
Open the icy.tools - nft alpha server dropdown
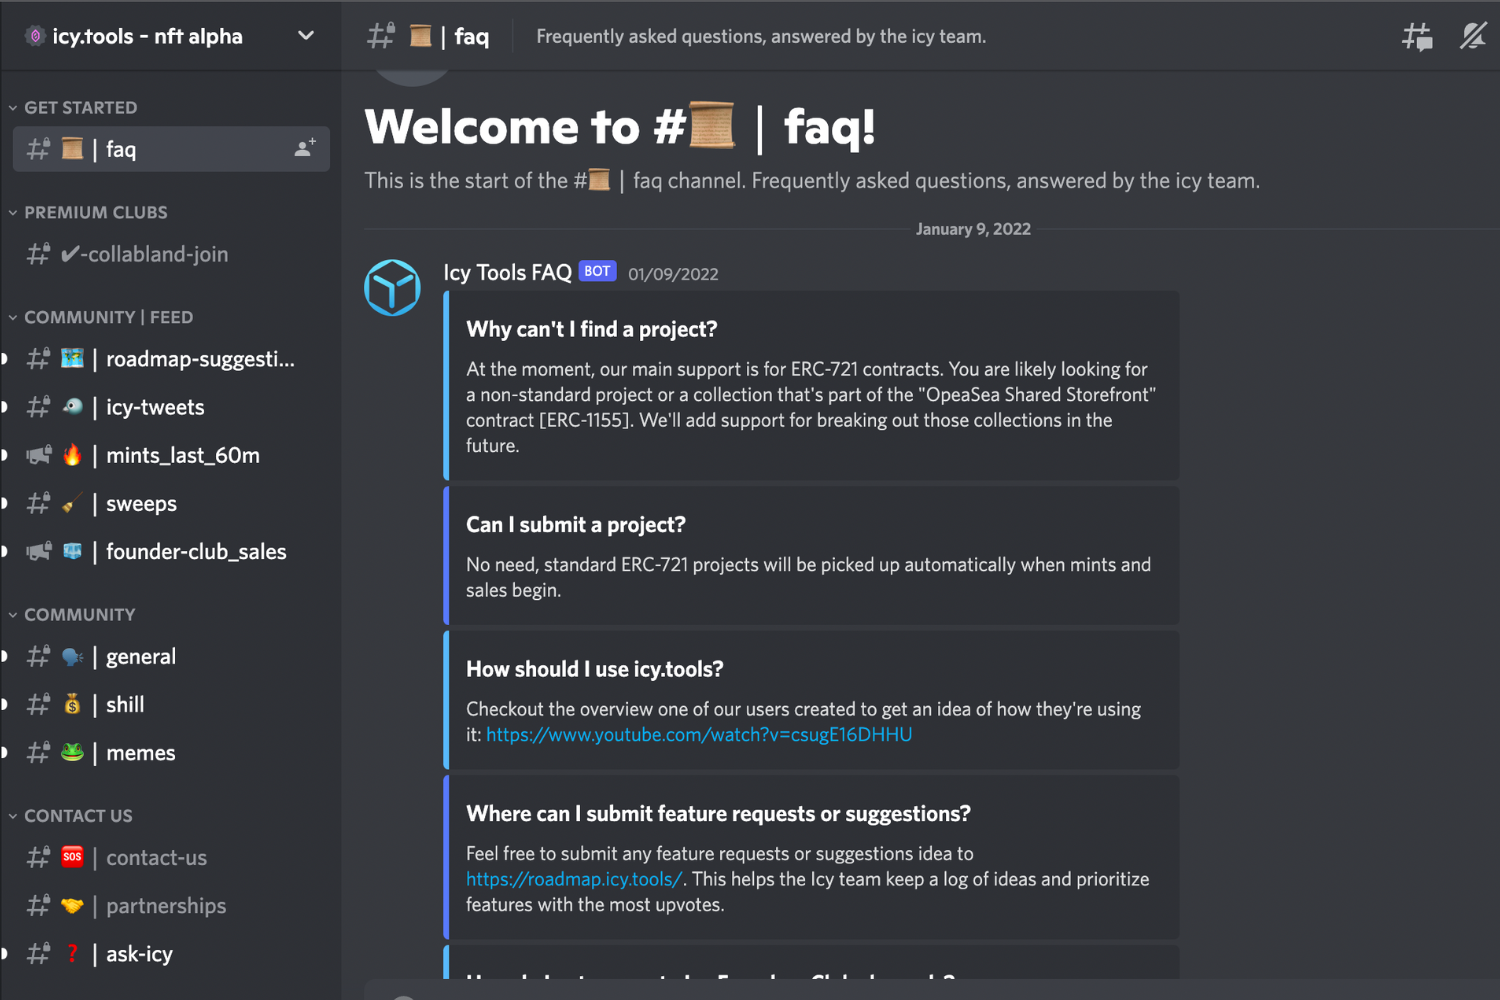pyautogui.click(x=171, y=36)
